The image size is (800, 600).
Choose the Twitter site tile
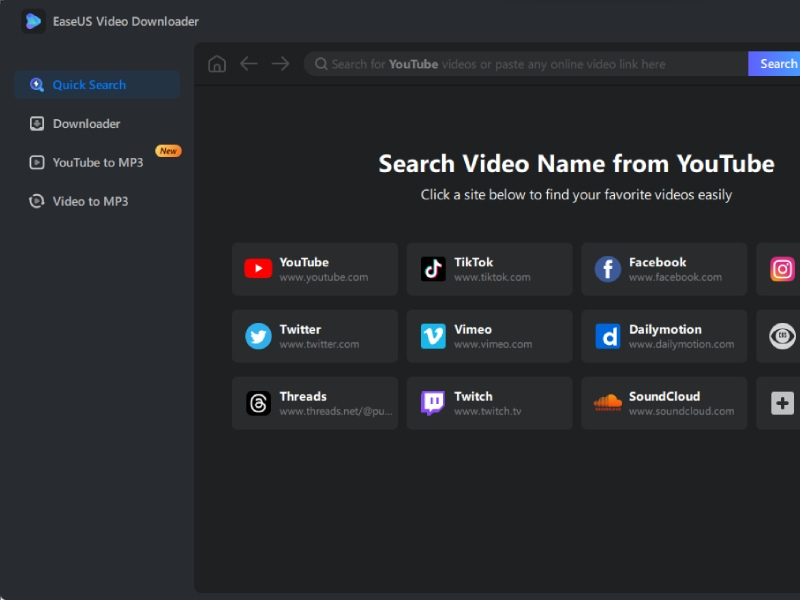tap(314, 336)
